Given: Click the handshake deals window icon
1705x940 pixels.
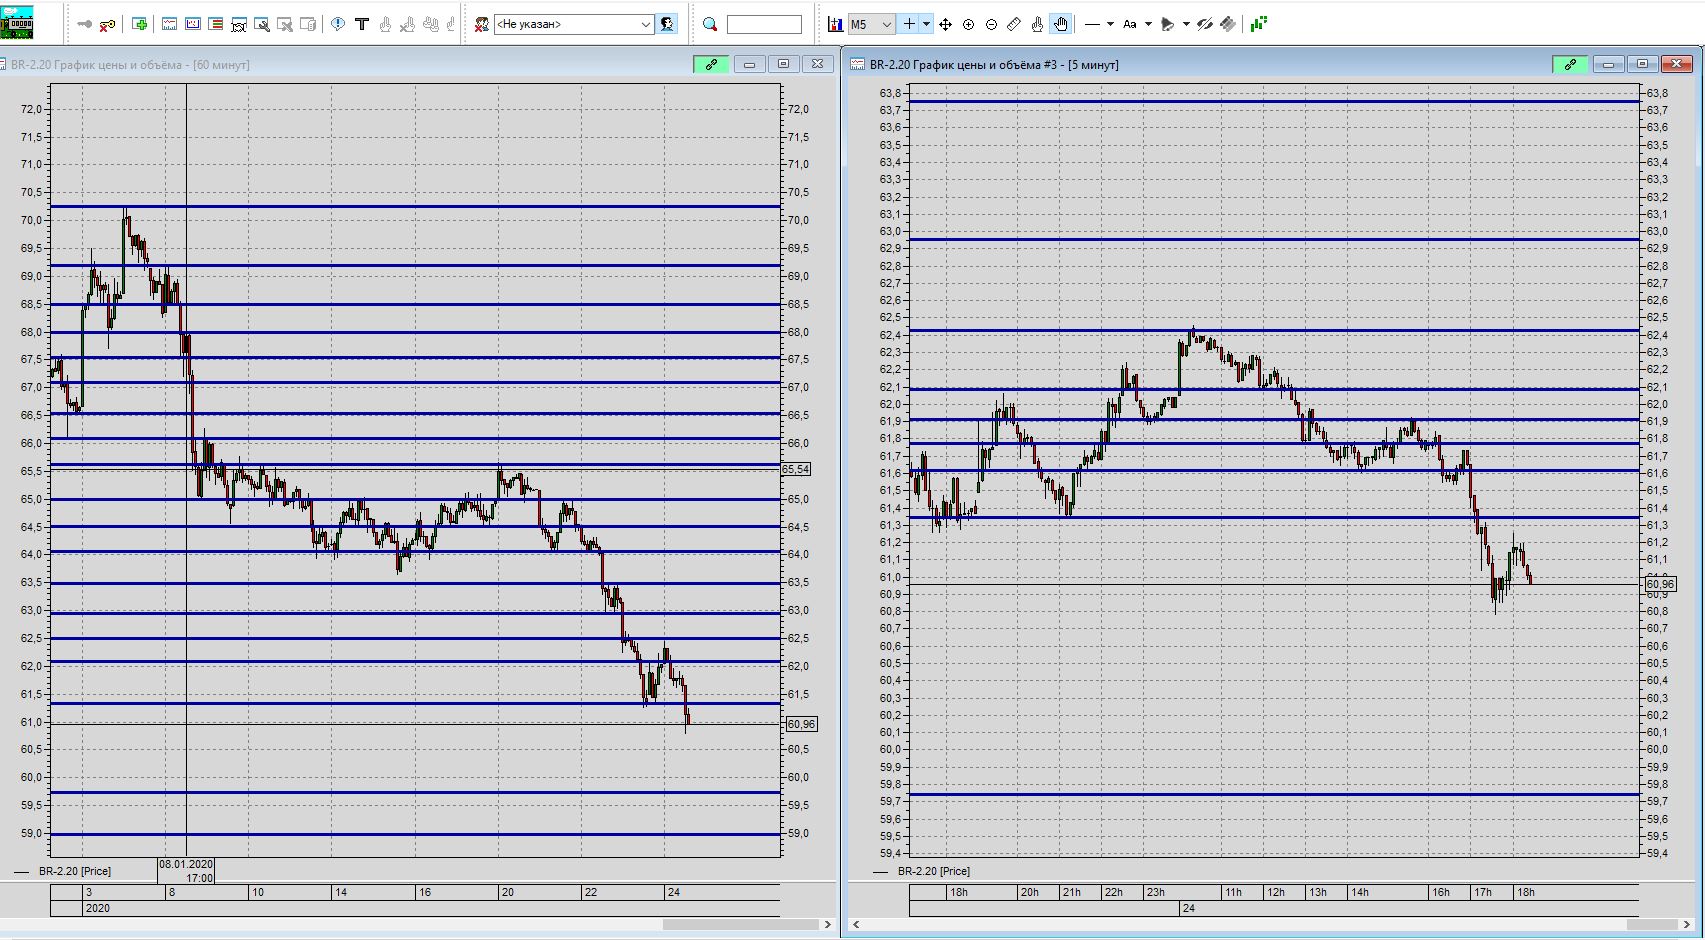Looking at the screenshot, I should [x=239, y=24].
